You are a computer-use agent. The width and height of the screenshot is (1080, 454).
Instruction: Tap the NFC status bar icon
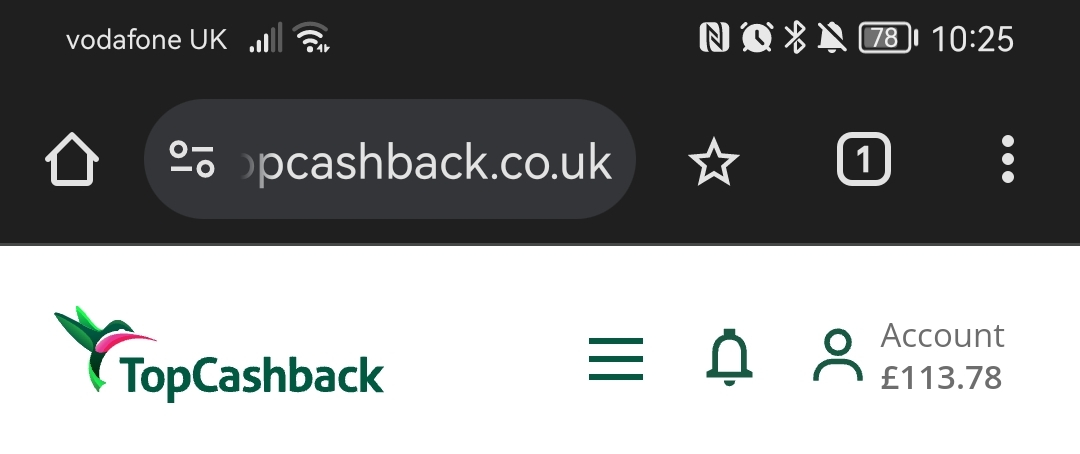click(714, 37)
